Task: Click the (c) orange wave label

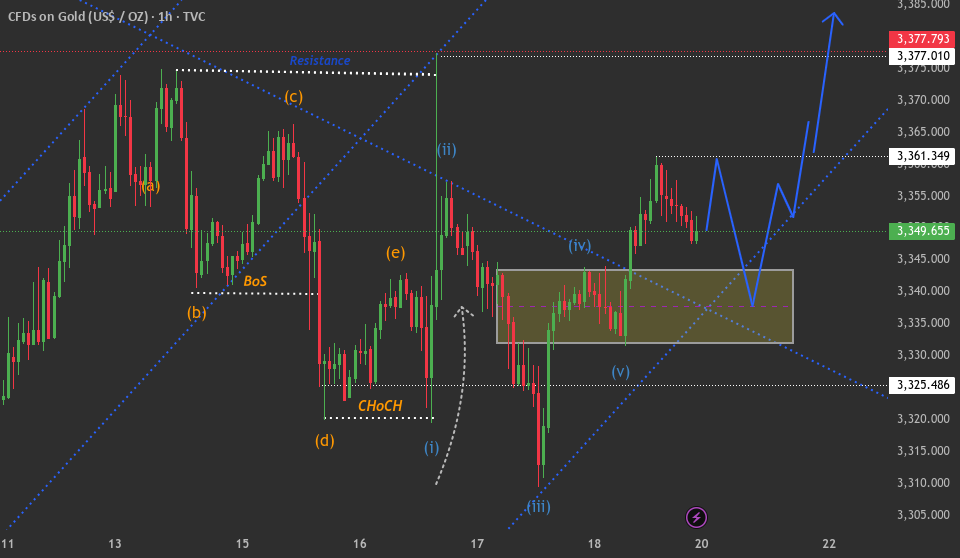Action: coord(293,97)
